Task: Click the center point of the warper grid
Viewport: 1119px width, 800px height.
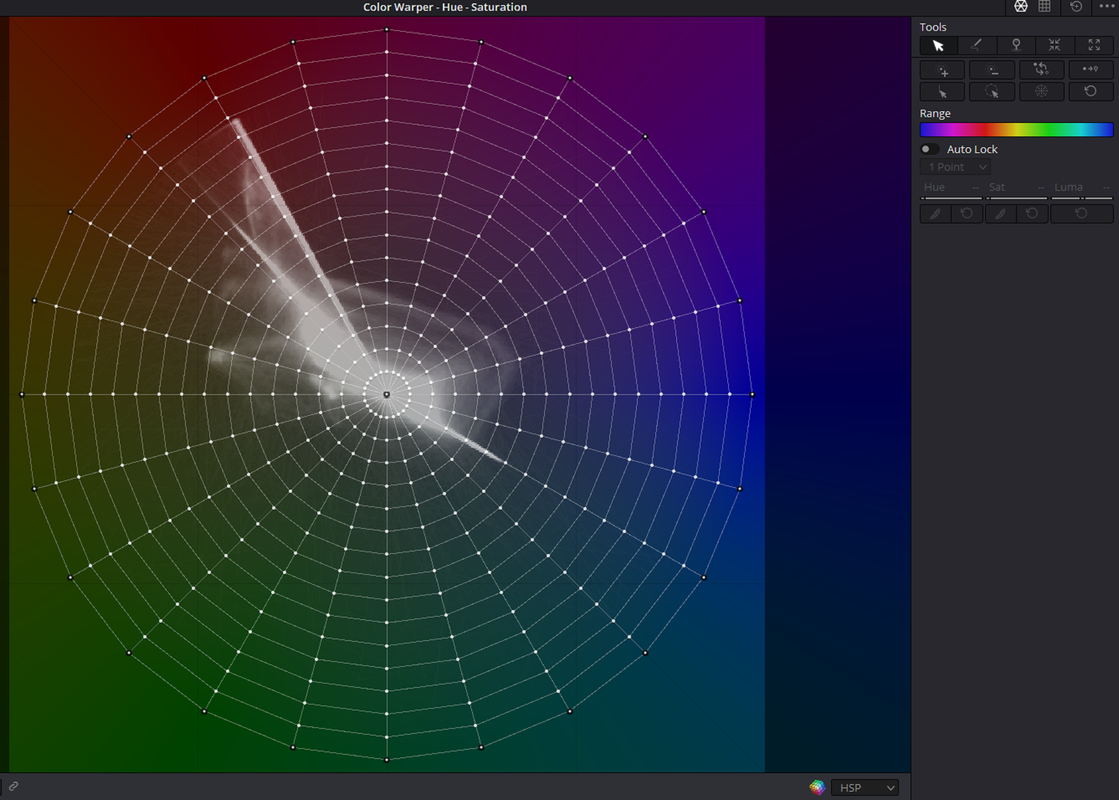Action: 387,394
